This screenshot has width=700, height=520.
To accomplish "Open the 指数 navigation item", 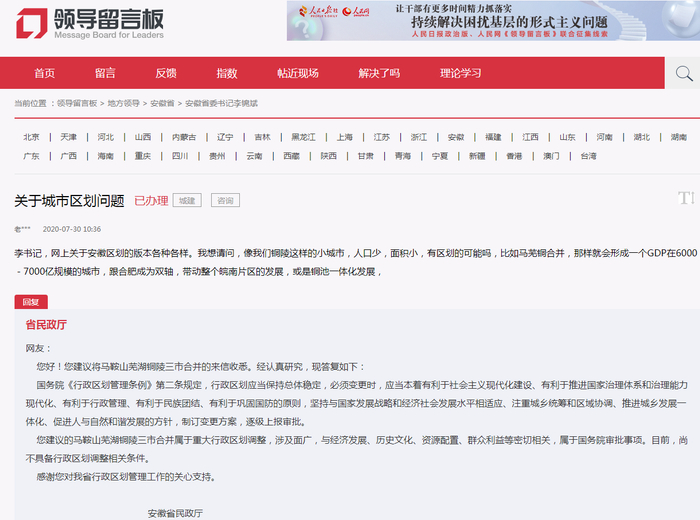I will [227, 73].
